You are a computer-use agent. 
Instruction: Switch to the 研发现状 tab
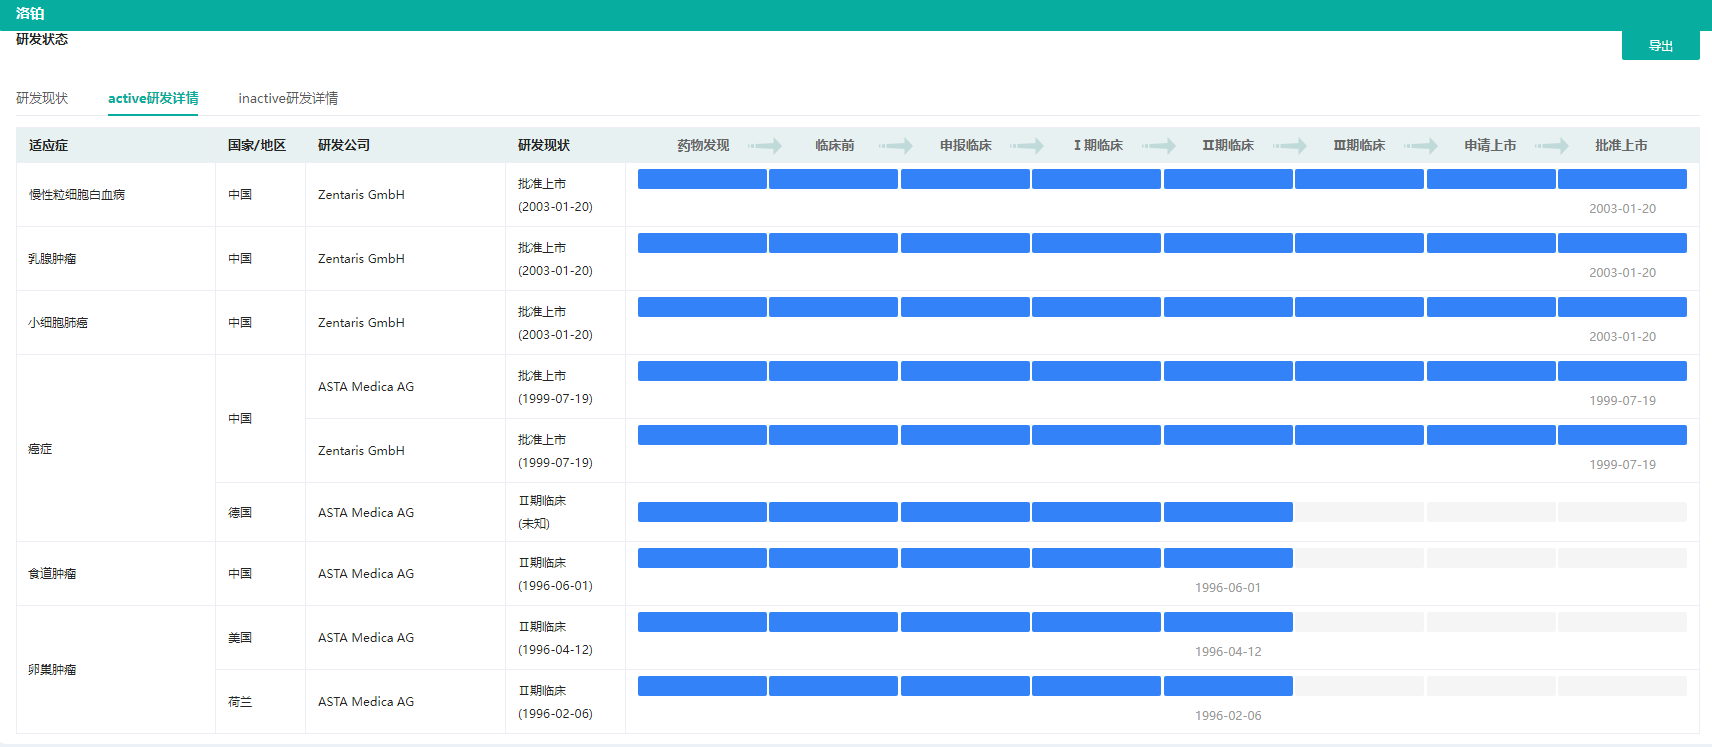42,98
